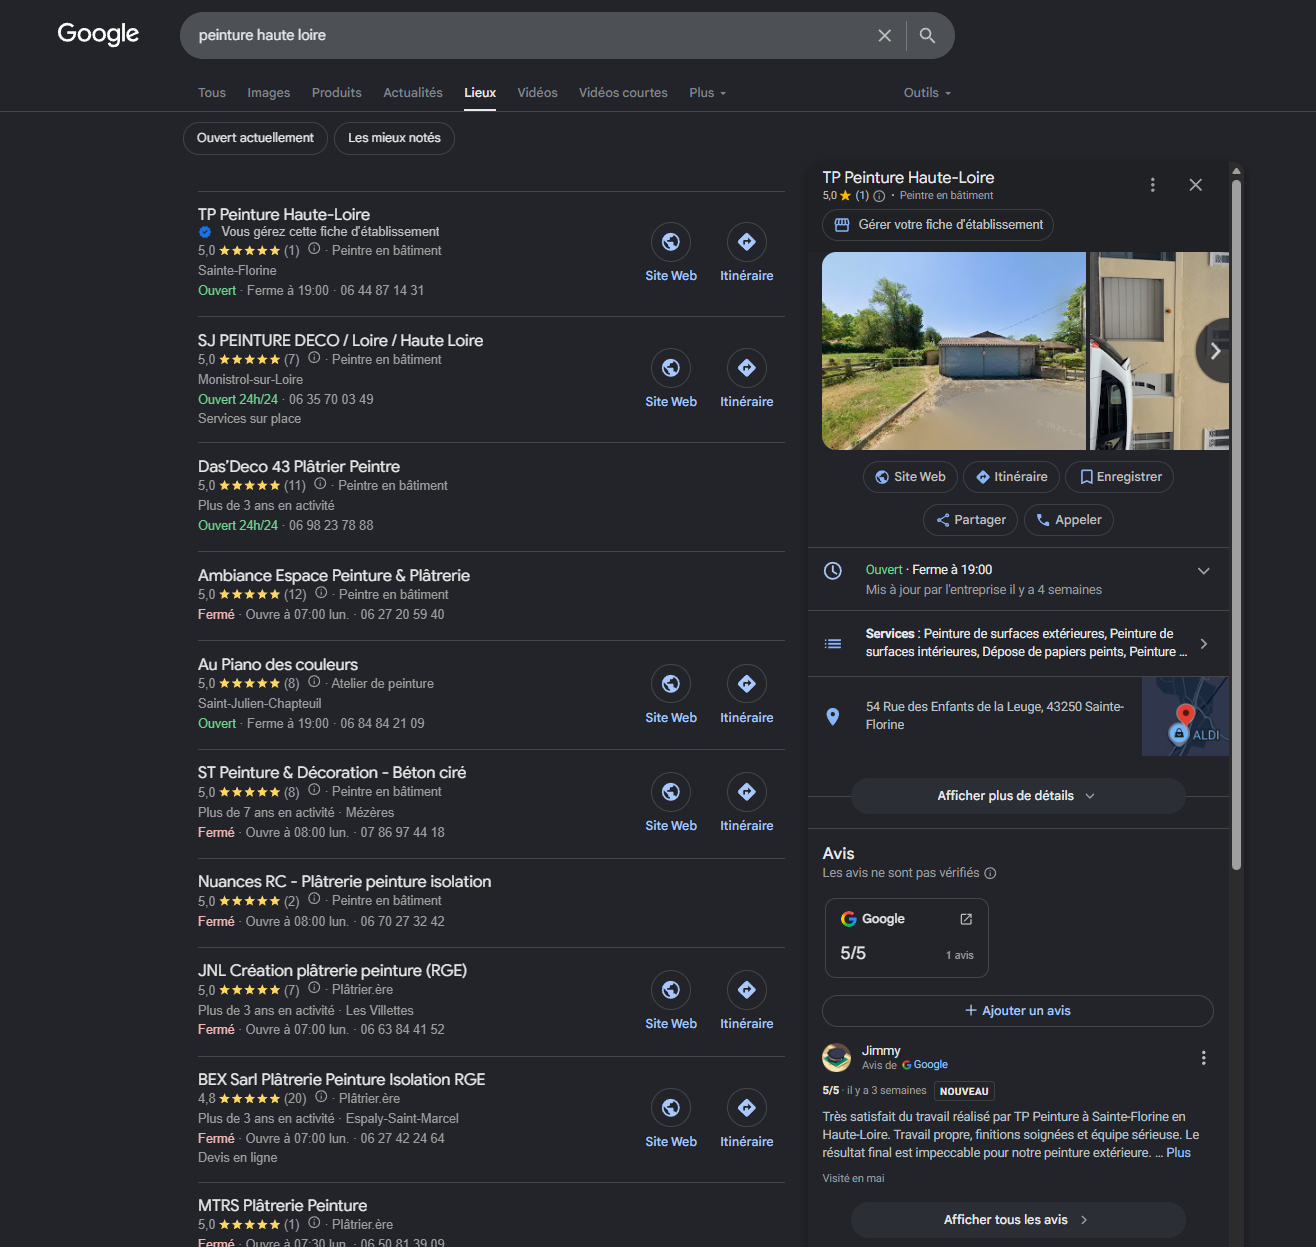Open the three-dot menu of business panel
This screenshot has height=1247, width=1316.
1153,185
